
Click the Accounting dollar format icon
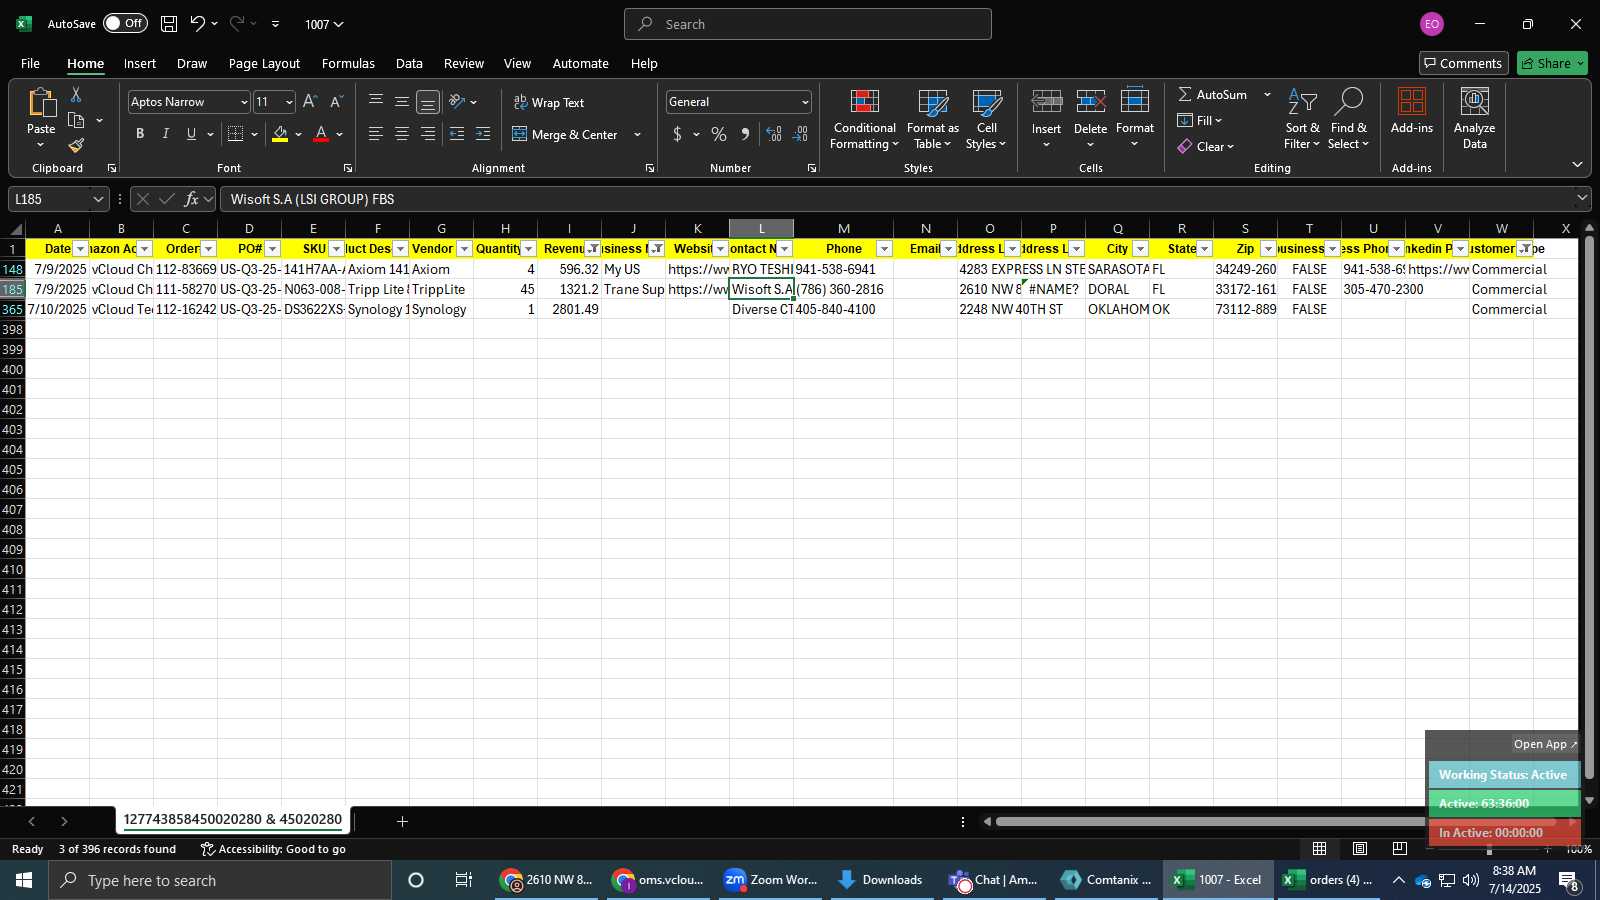pos(677,134)
